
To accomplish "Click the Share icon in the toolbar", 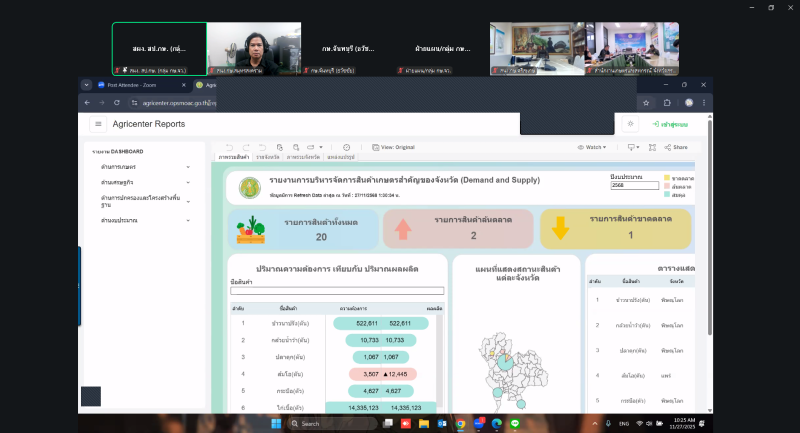I will pyautogui.click(x=676, y=147).
